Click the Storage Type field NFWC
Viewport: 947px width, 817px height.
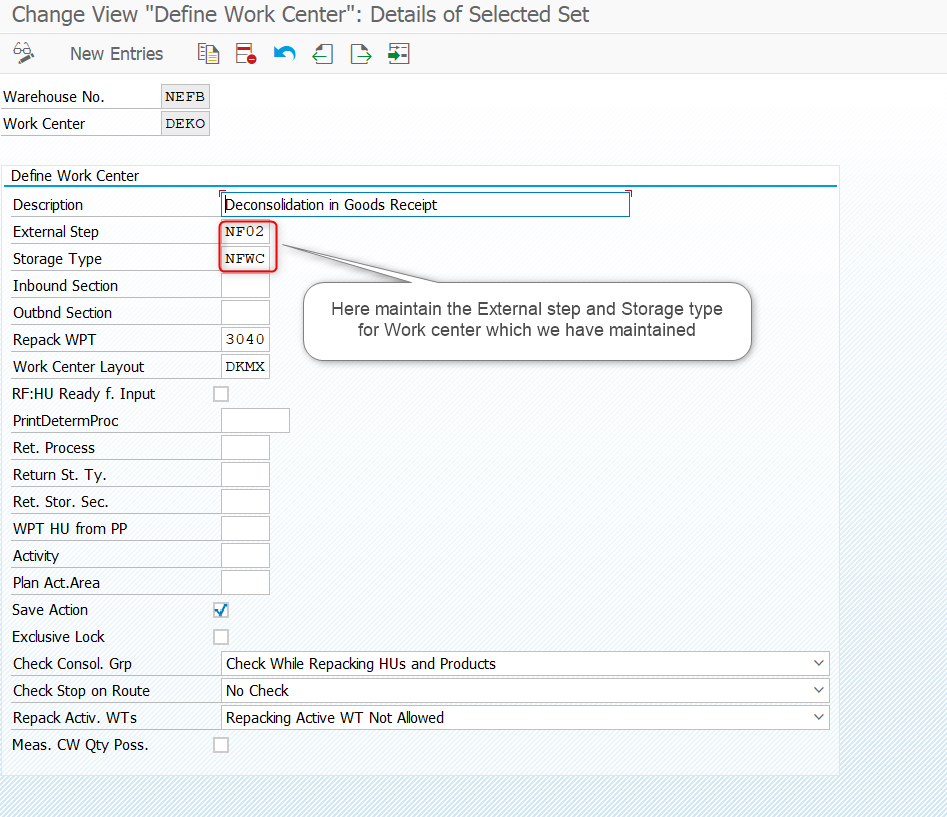pyautogui.click(x=245, y=259)
